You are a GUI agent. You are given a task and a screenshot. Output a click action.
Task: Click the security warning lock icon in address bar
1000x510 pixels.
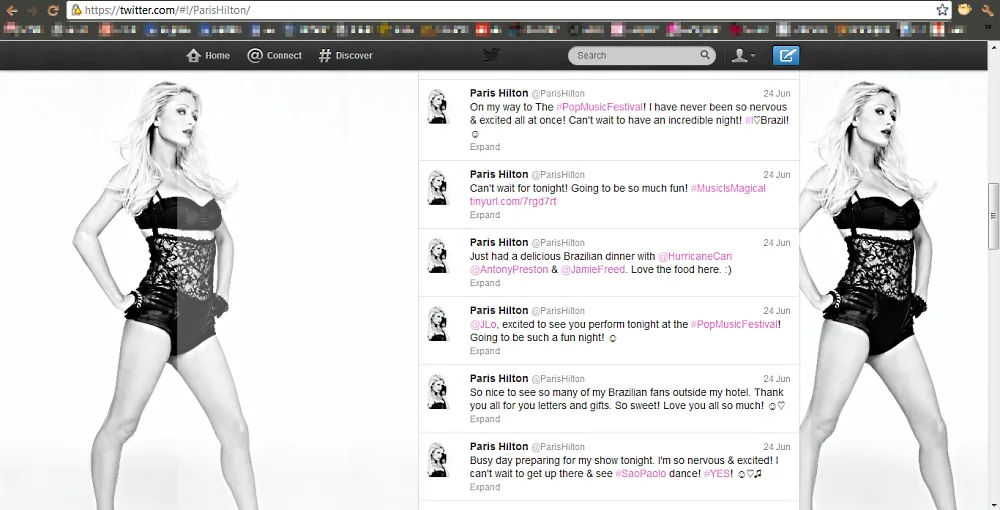(x=77, y=10)
